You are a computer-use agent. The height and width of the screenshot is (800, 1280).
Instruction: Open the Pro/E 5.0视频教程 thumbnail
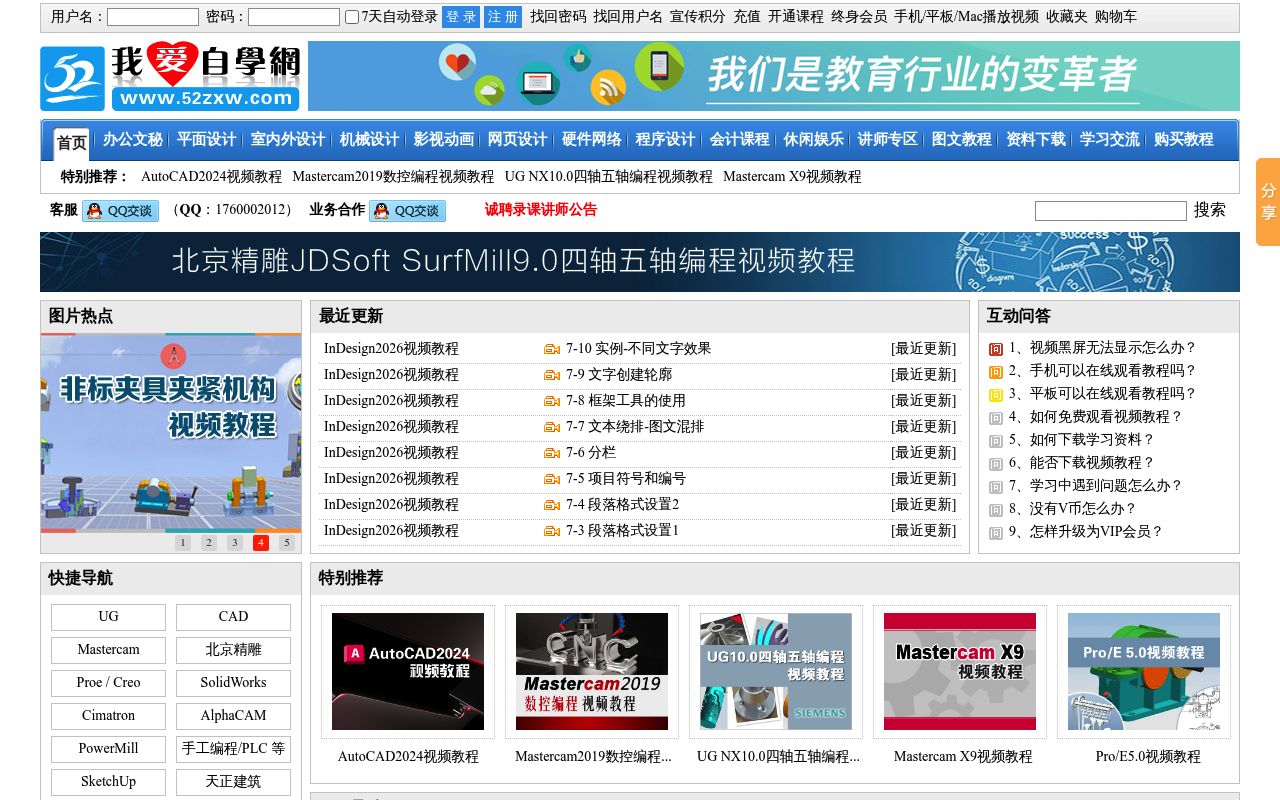coord(1144,671)
